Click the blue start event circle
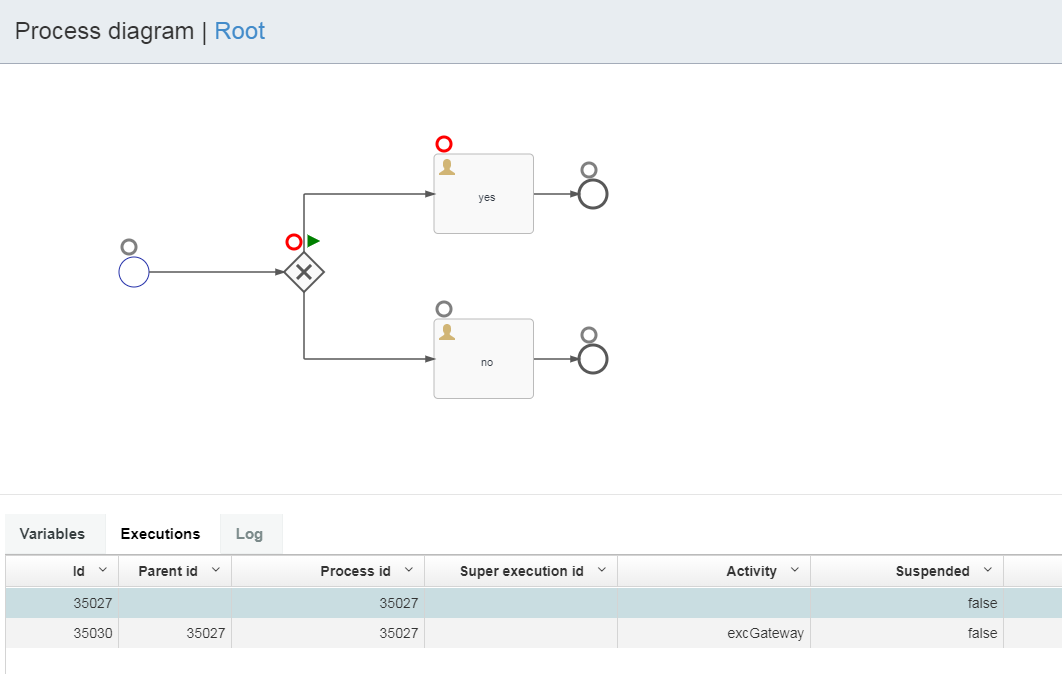1062x674 pixels. [134, 272]
